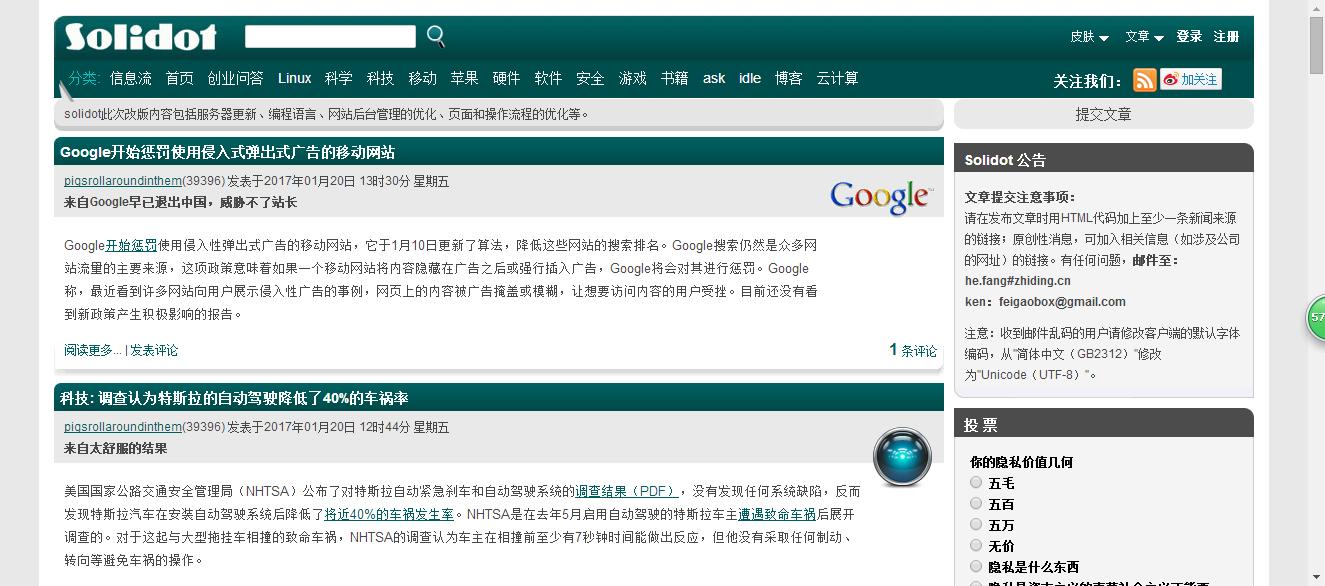Choose the 五万 radio button

[976, 524]
